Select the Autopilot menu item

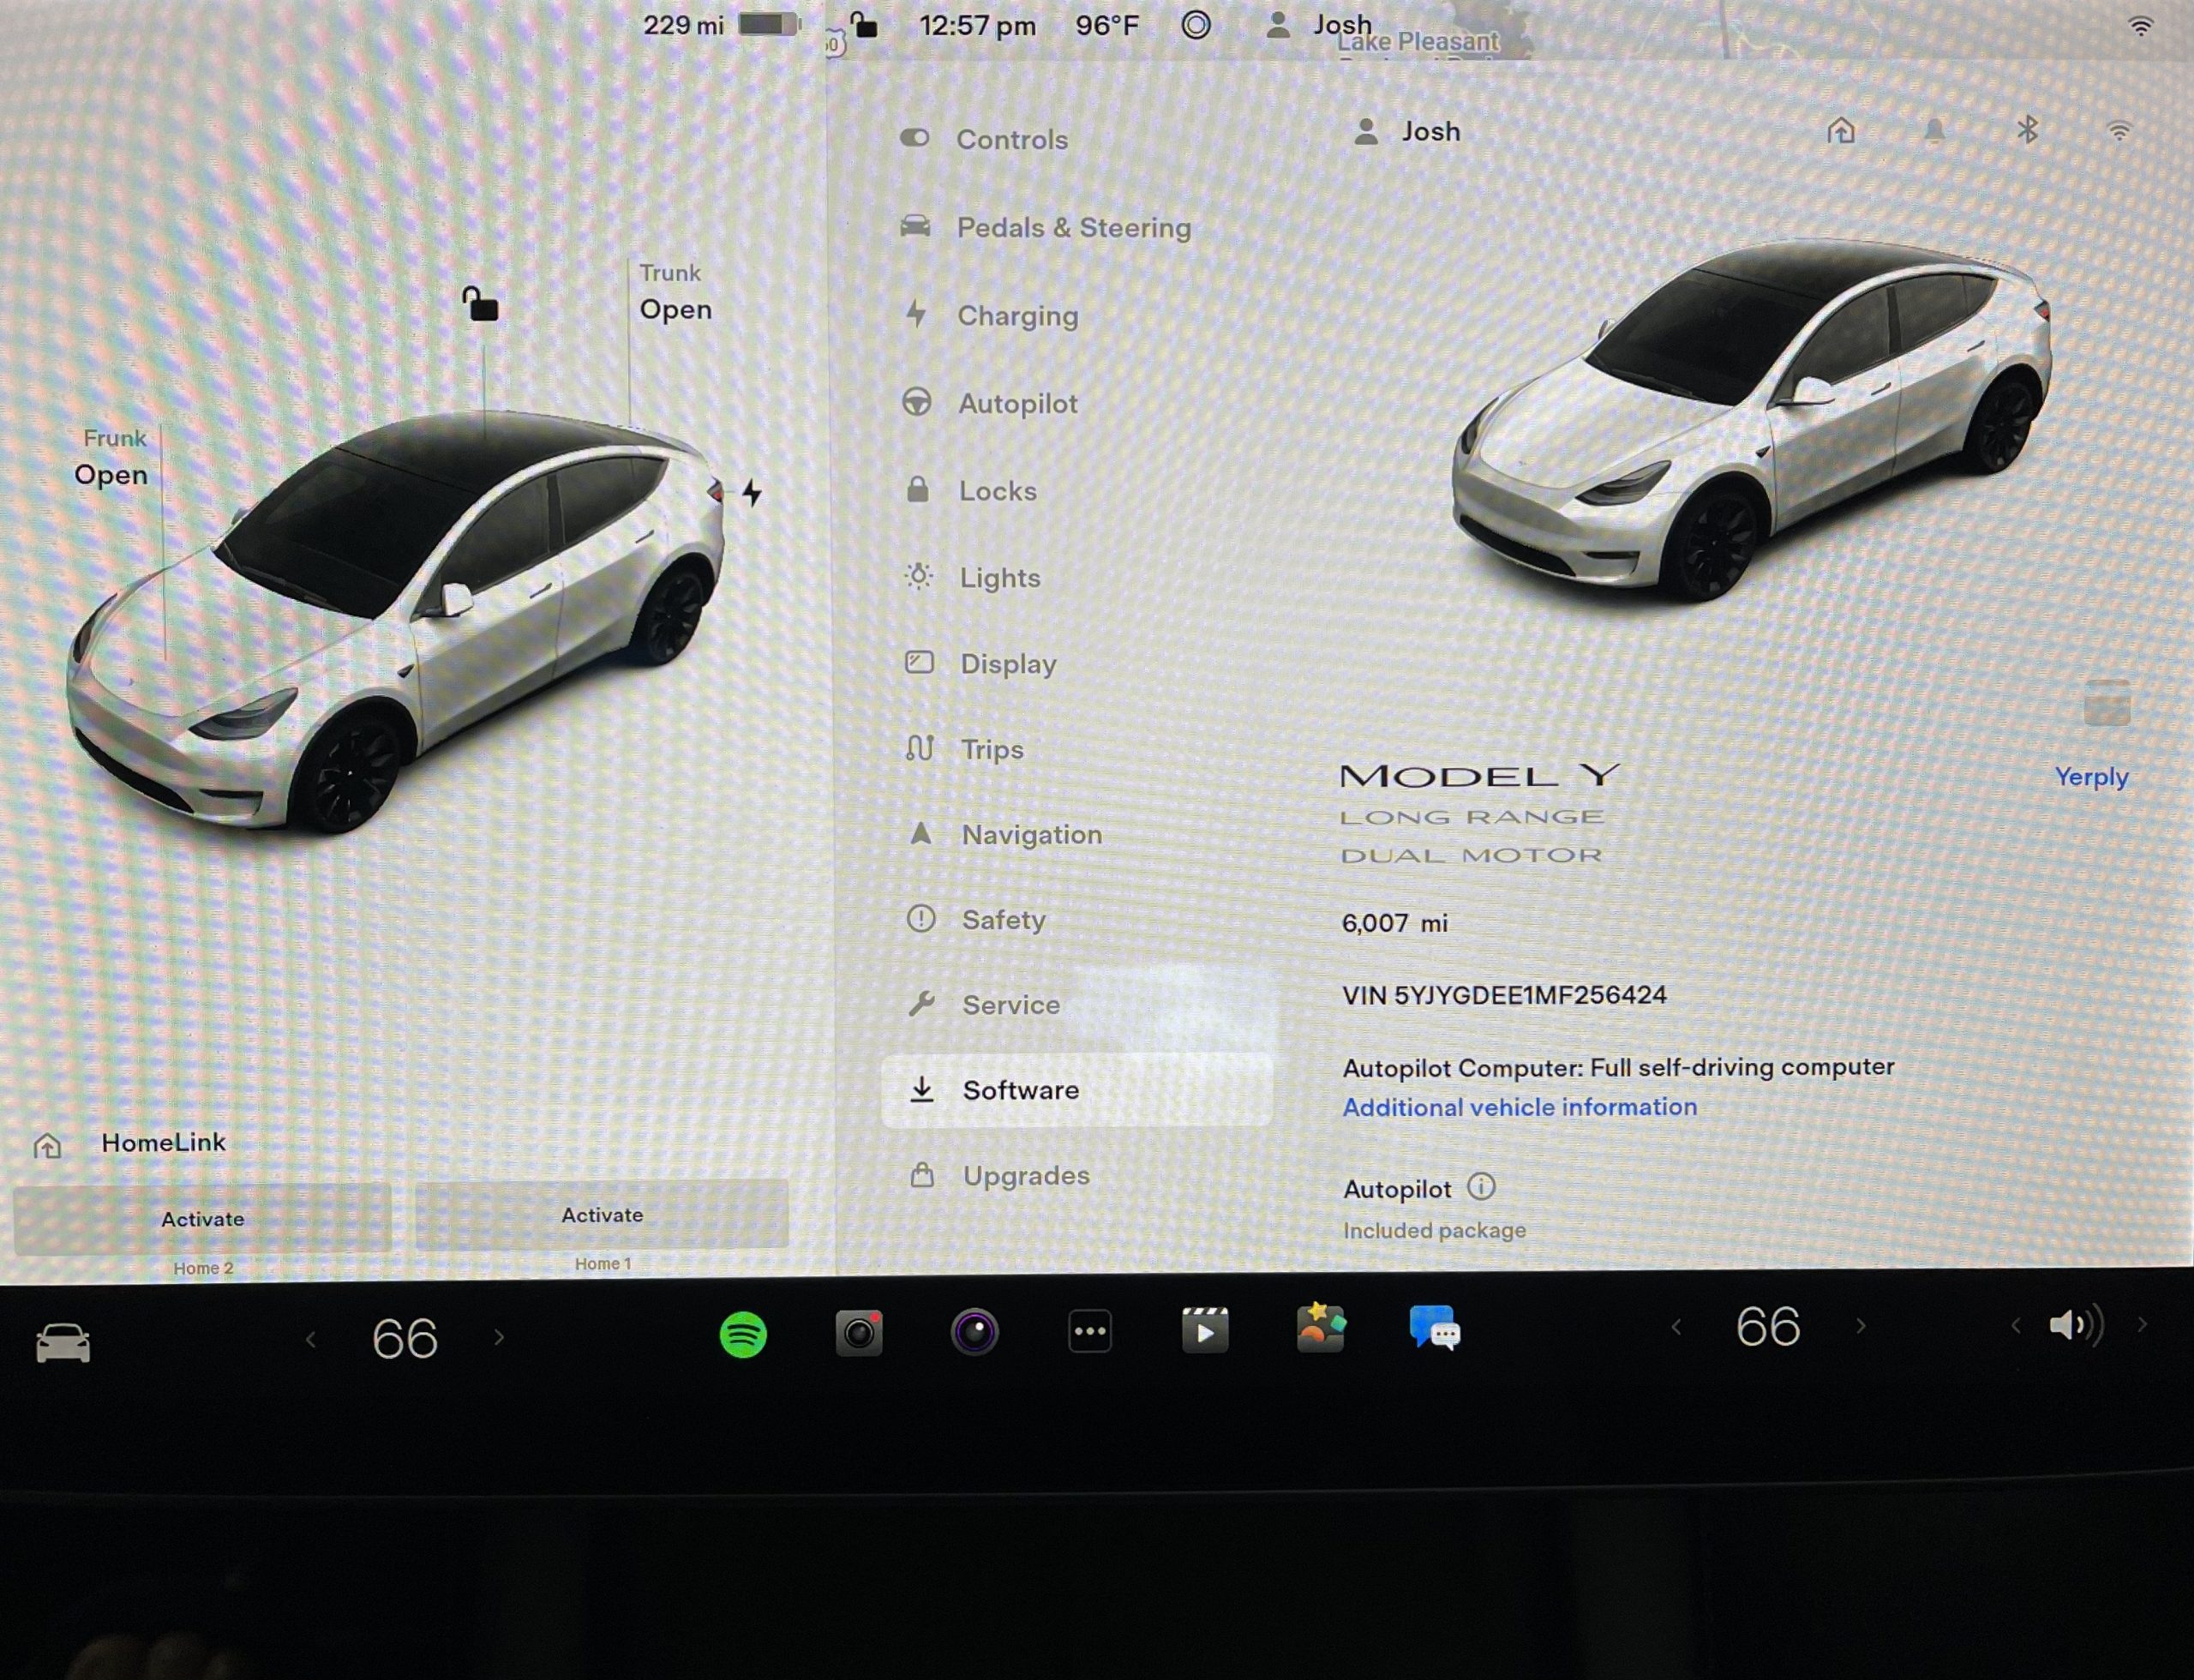pos(1017,404)
